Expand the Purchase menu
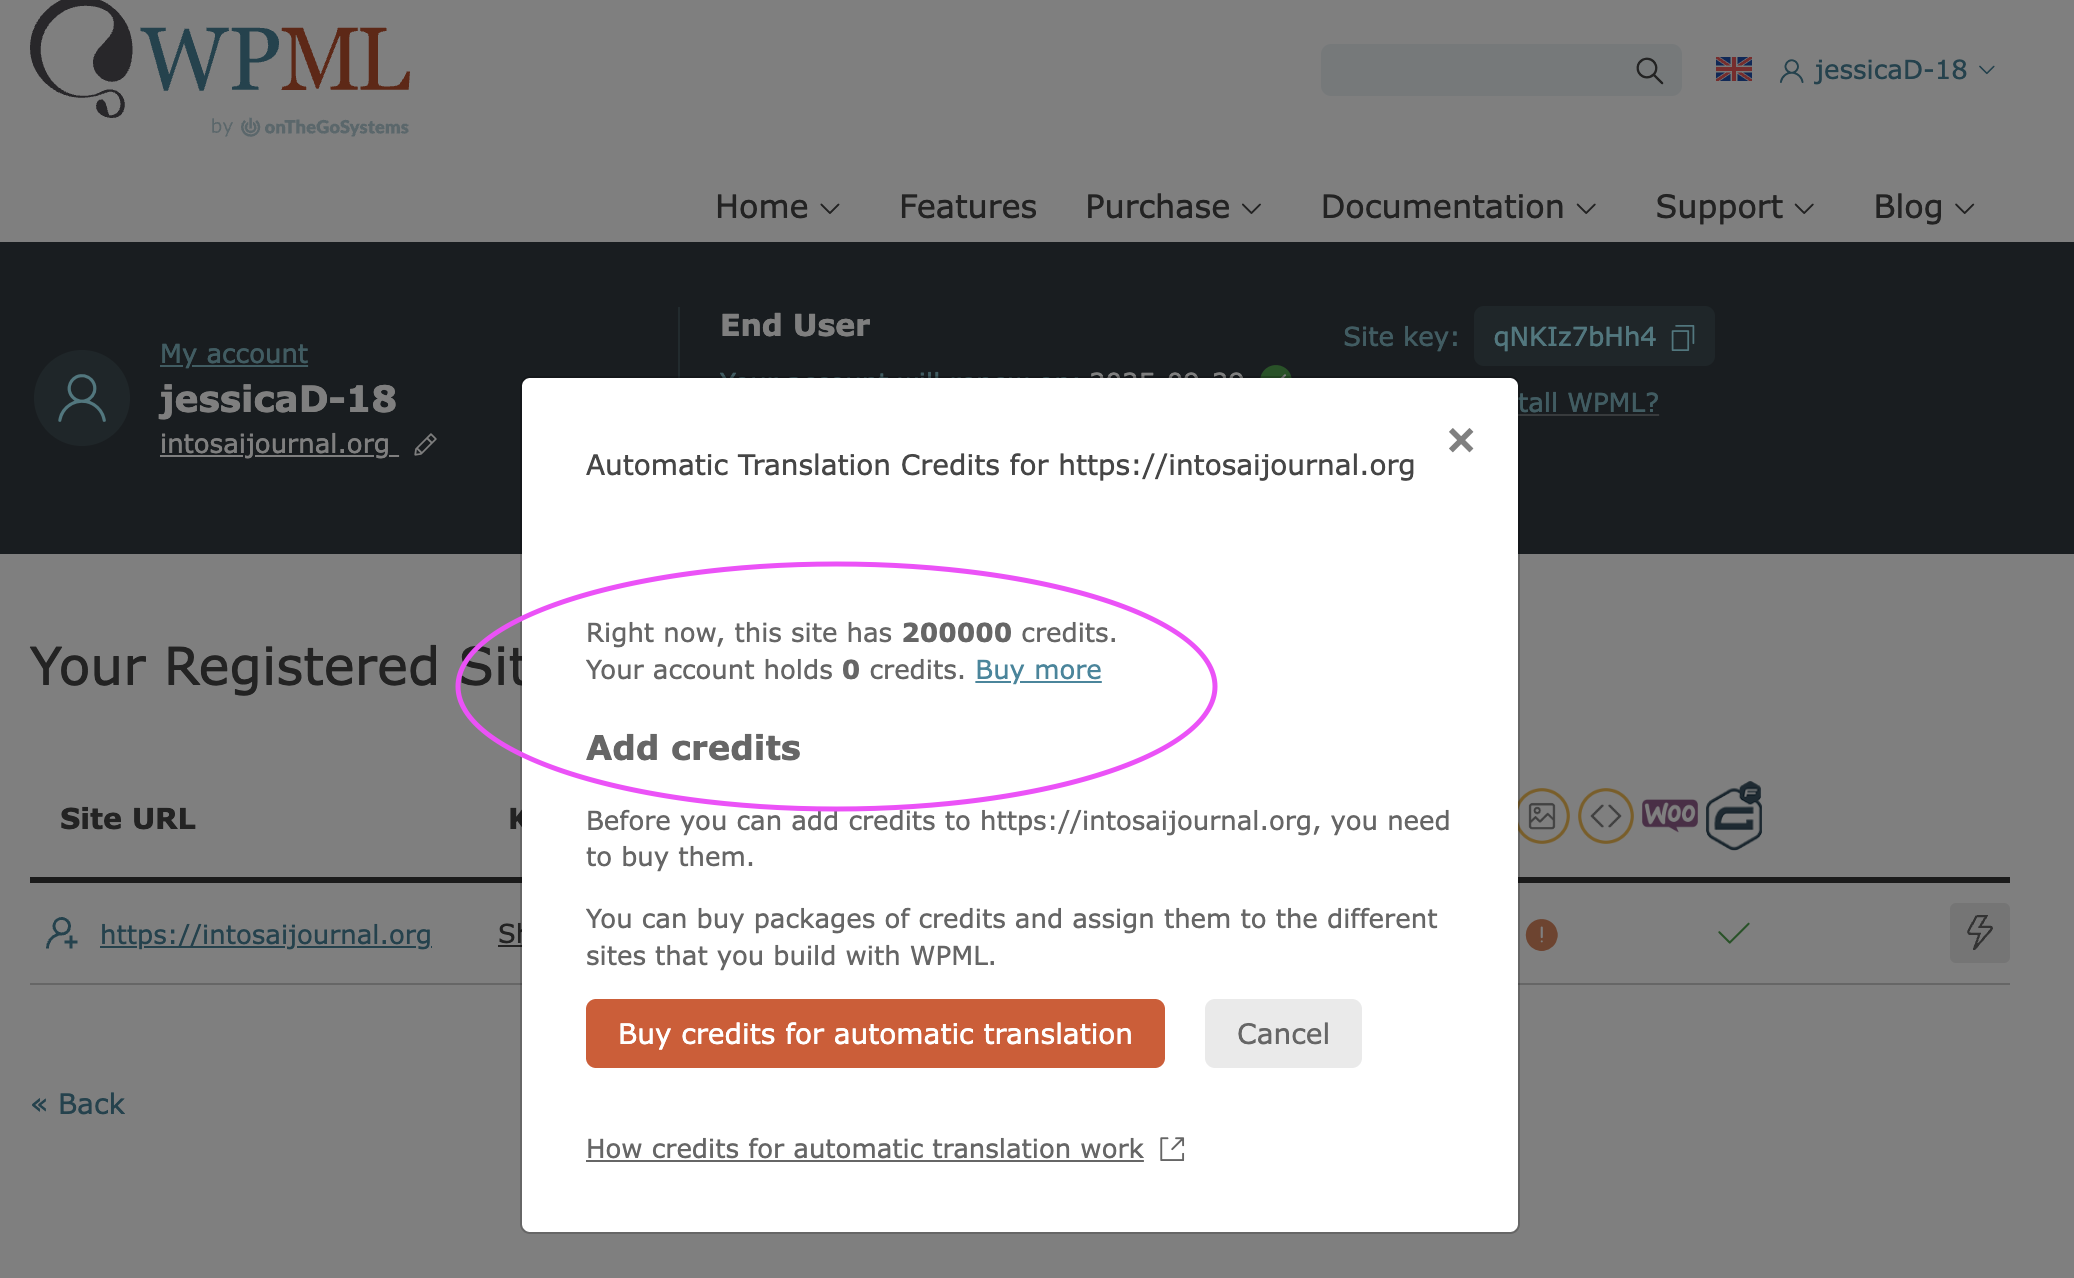The image size is (2074, 1278). (1173, 207)
